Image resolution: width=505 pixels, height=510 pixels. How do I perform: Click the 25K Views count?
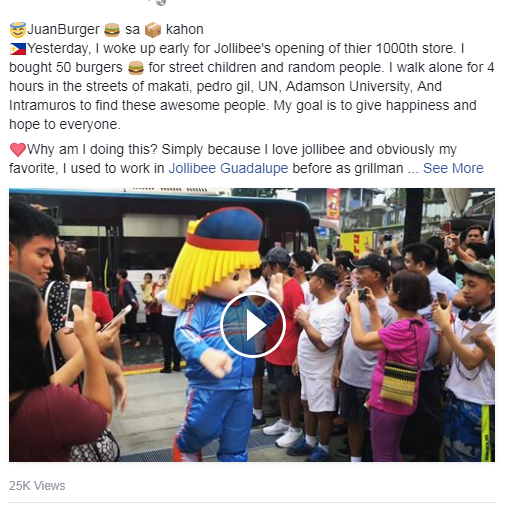(37, 486)
